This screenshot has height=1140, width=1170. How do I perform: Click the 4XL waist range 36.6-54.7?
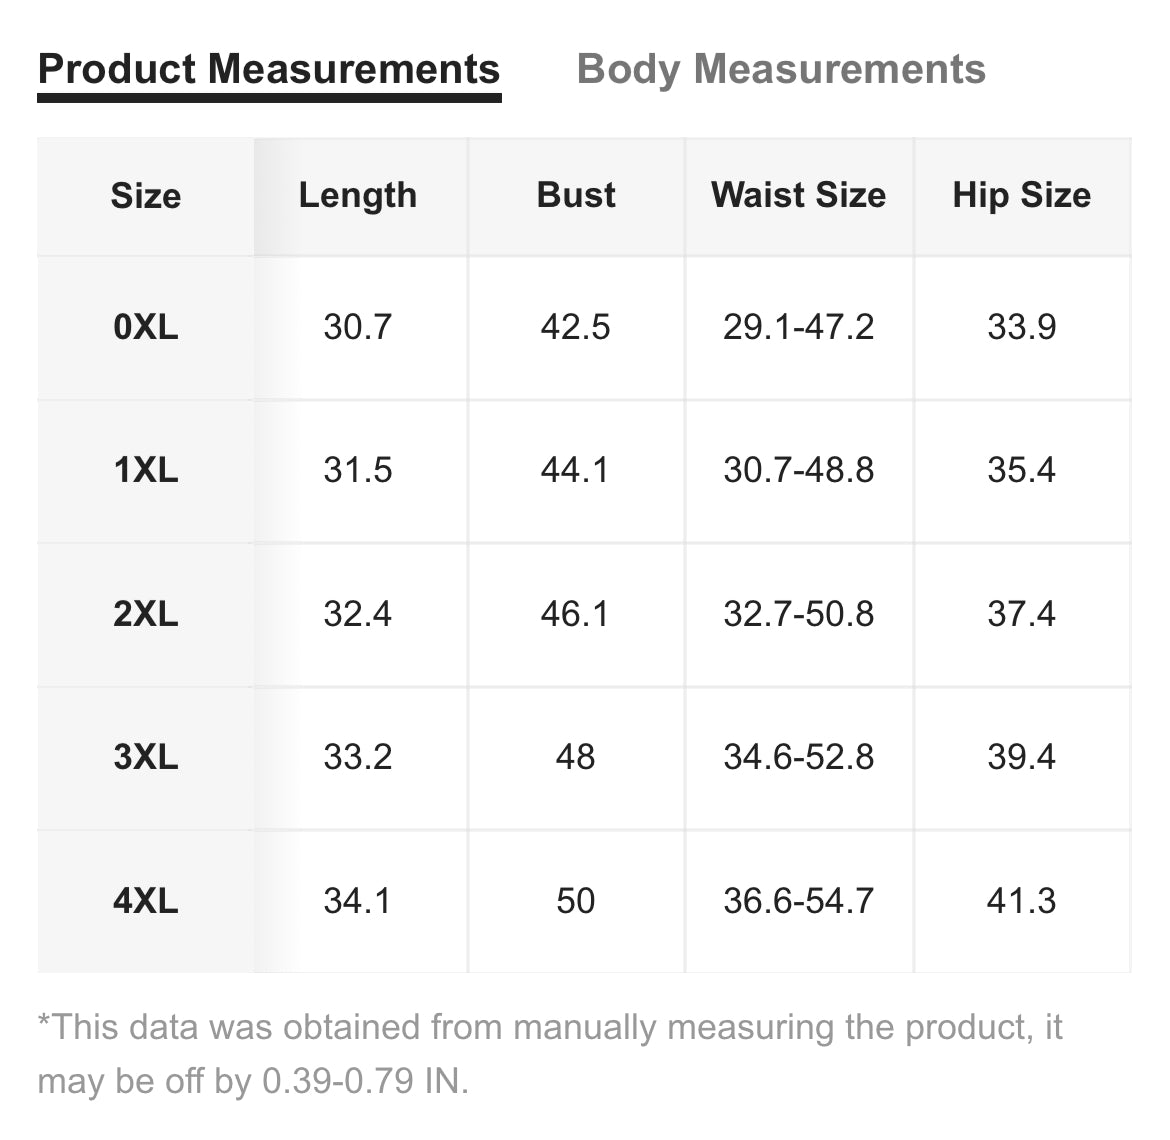coord(798,901)
